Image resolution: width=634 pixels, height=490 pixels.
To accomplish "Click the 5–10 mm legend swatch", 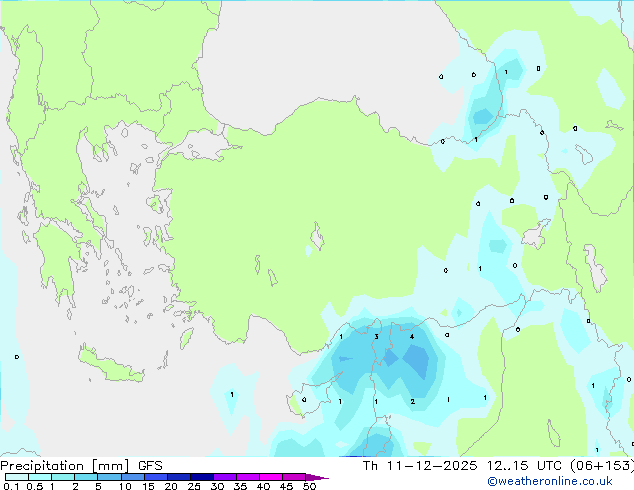I will pos(109,477).
